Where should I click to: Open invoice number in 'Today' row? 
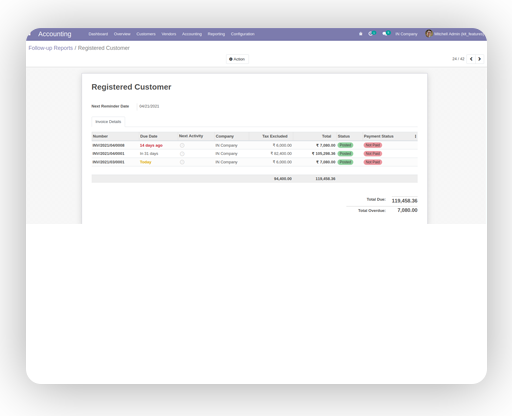108,162
